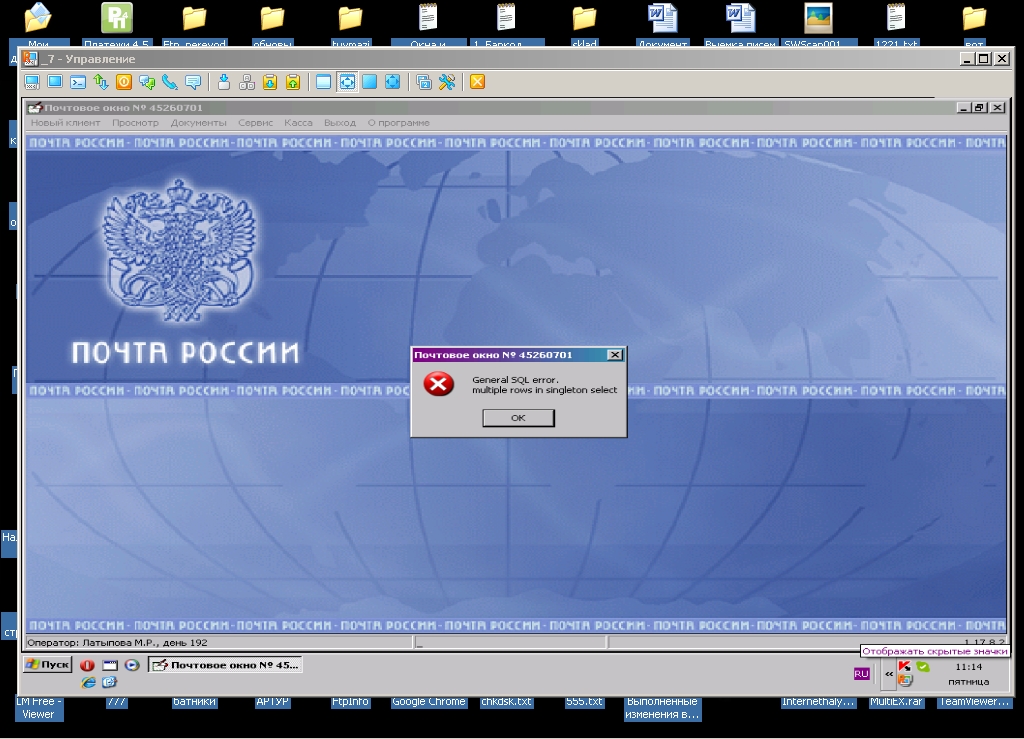Select the View Only mode toolbar icon
Screen dimensions: 1024x739
(x=55, y=82)
